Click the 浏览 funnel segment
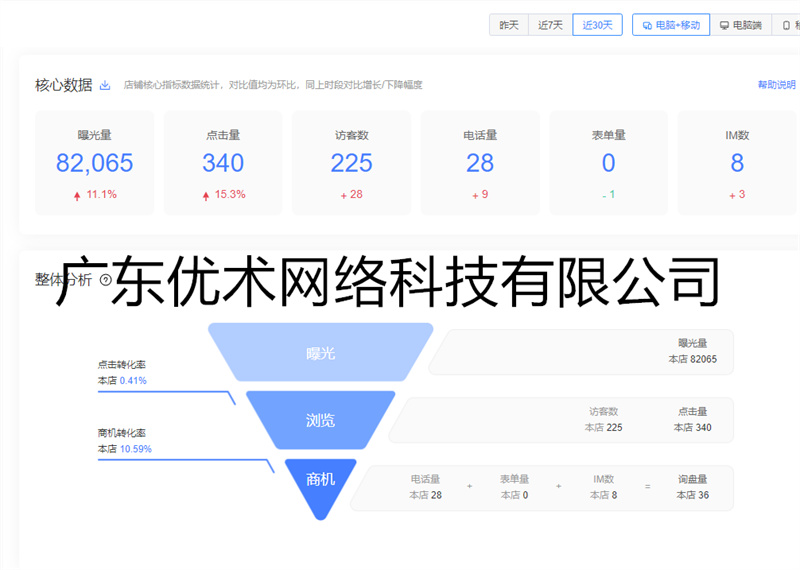The height and width of the screenshot is (570, 800). [x=320, y=420]
